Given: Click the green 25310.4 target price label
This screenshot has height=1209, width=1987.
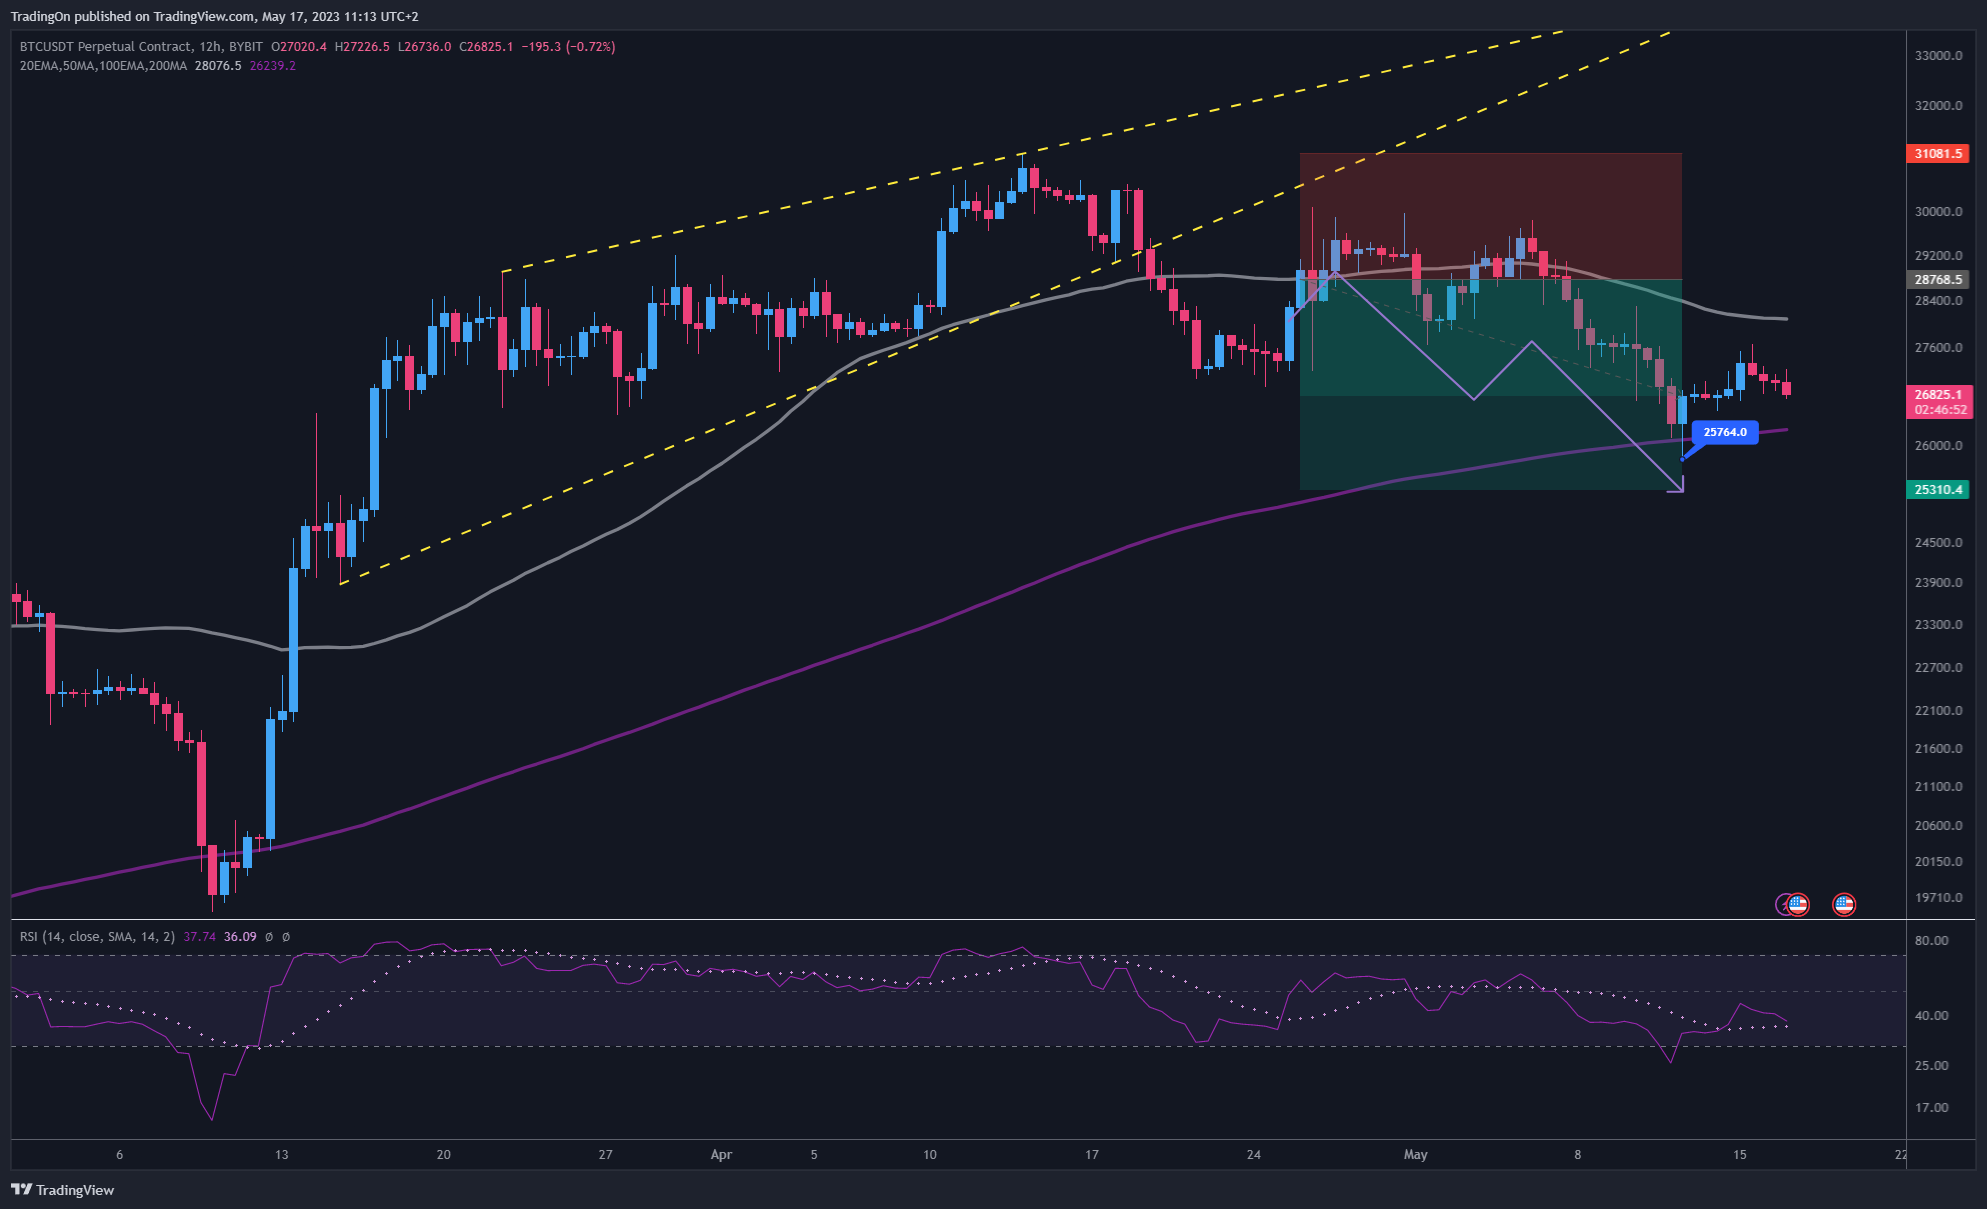Looking at the screenshot, I should [x=1939, y=490].
